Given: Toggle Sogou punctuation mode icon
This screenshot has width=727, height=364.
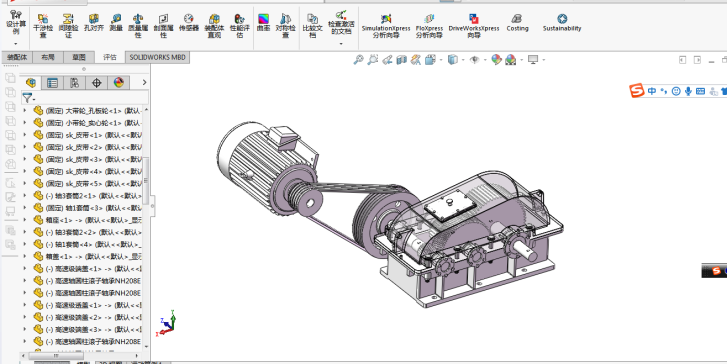Looking at the screenshot, I should click(663, 91).
